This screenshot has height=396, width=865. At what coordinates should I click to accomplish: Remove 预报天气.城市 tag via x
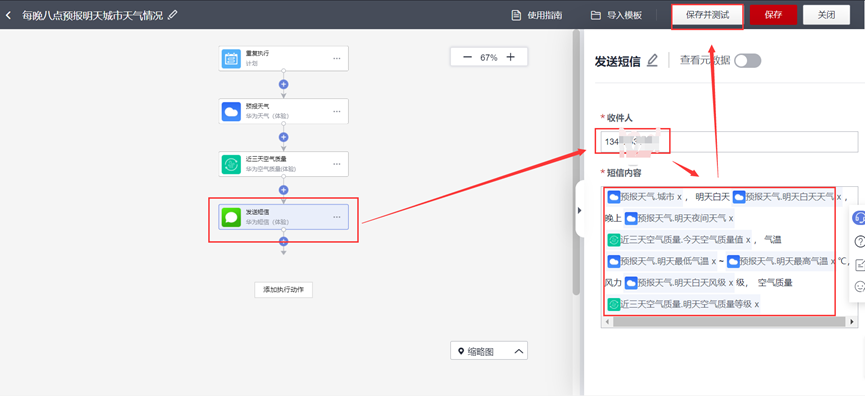click(680, 196)
